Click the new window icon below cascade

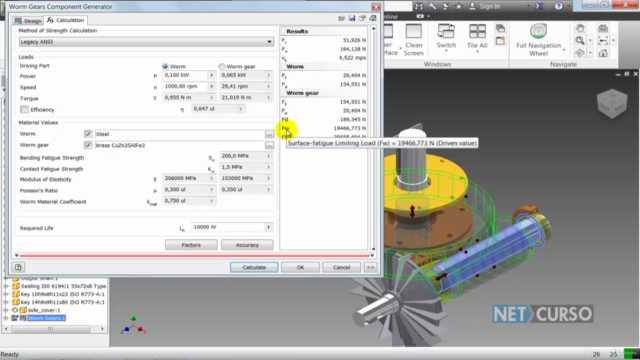pyautogui.click(x=500, y=41)
